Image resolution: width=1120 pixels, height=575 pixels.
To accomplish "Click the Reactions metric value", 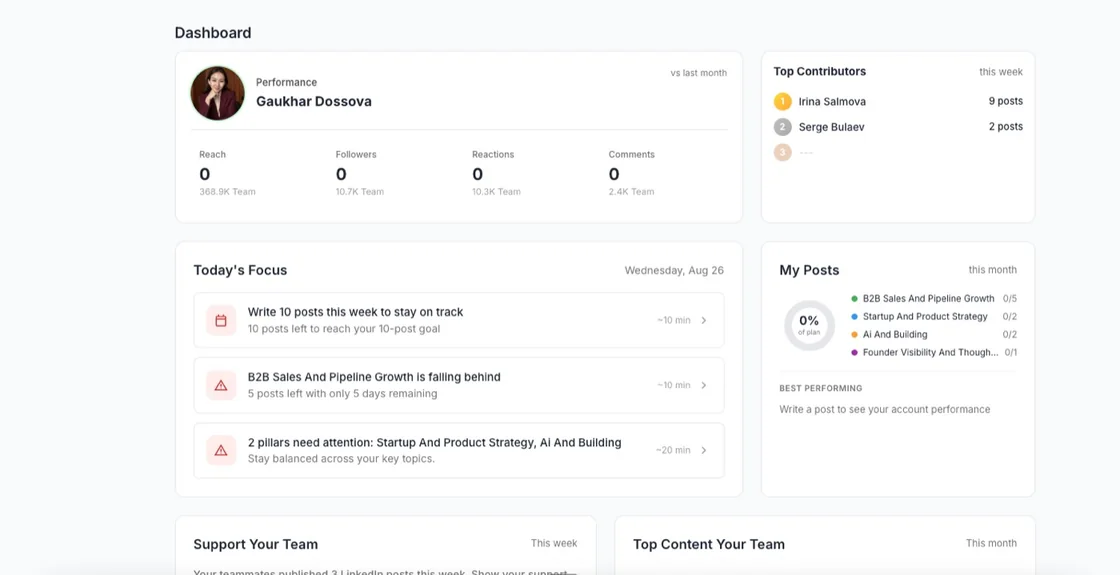I will (477, 174).
